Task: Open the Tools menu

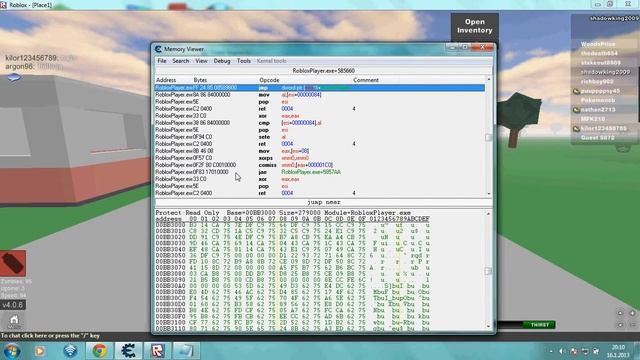Action: point(244,61)
